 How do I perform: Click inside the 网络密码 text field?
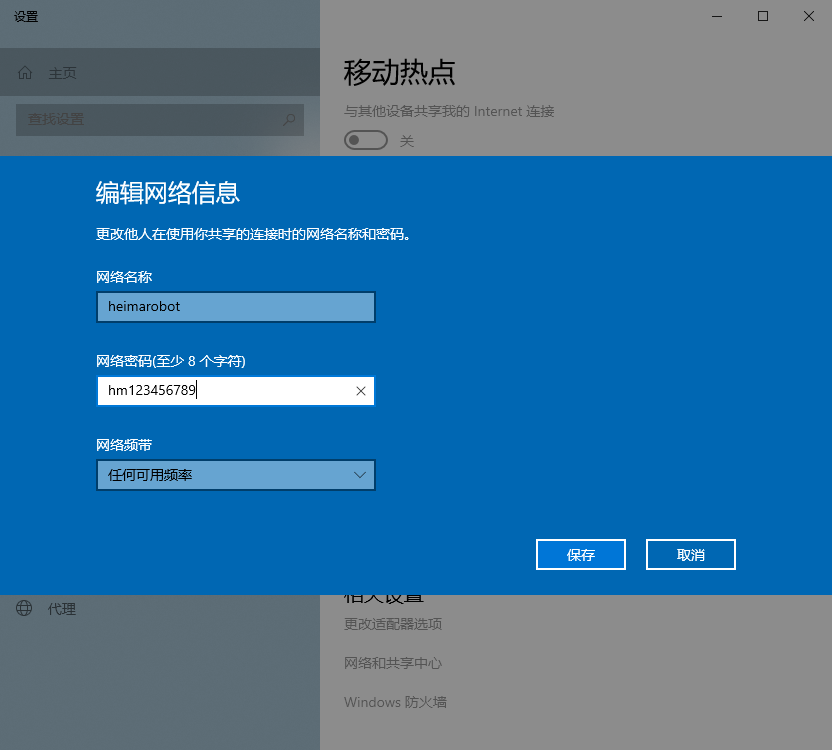(225, 391)
